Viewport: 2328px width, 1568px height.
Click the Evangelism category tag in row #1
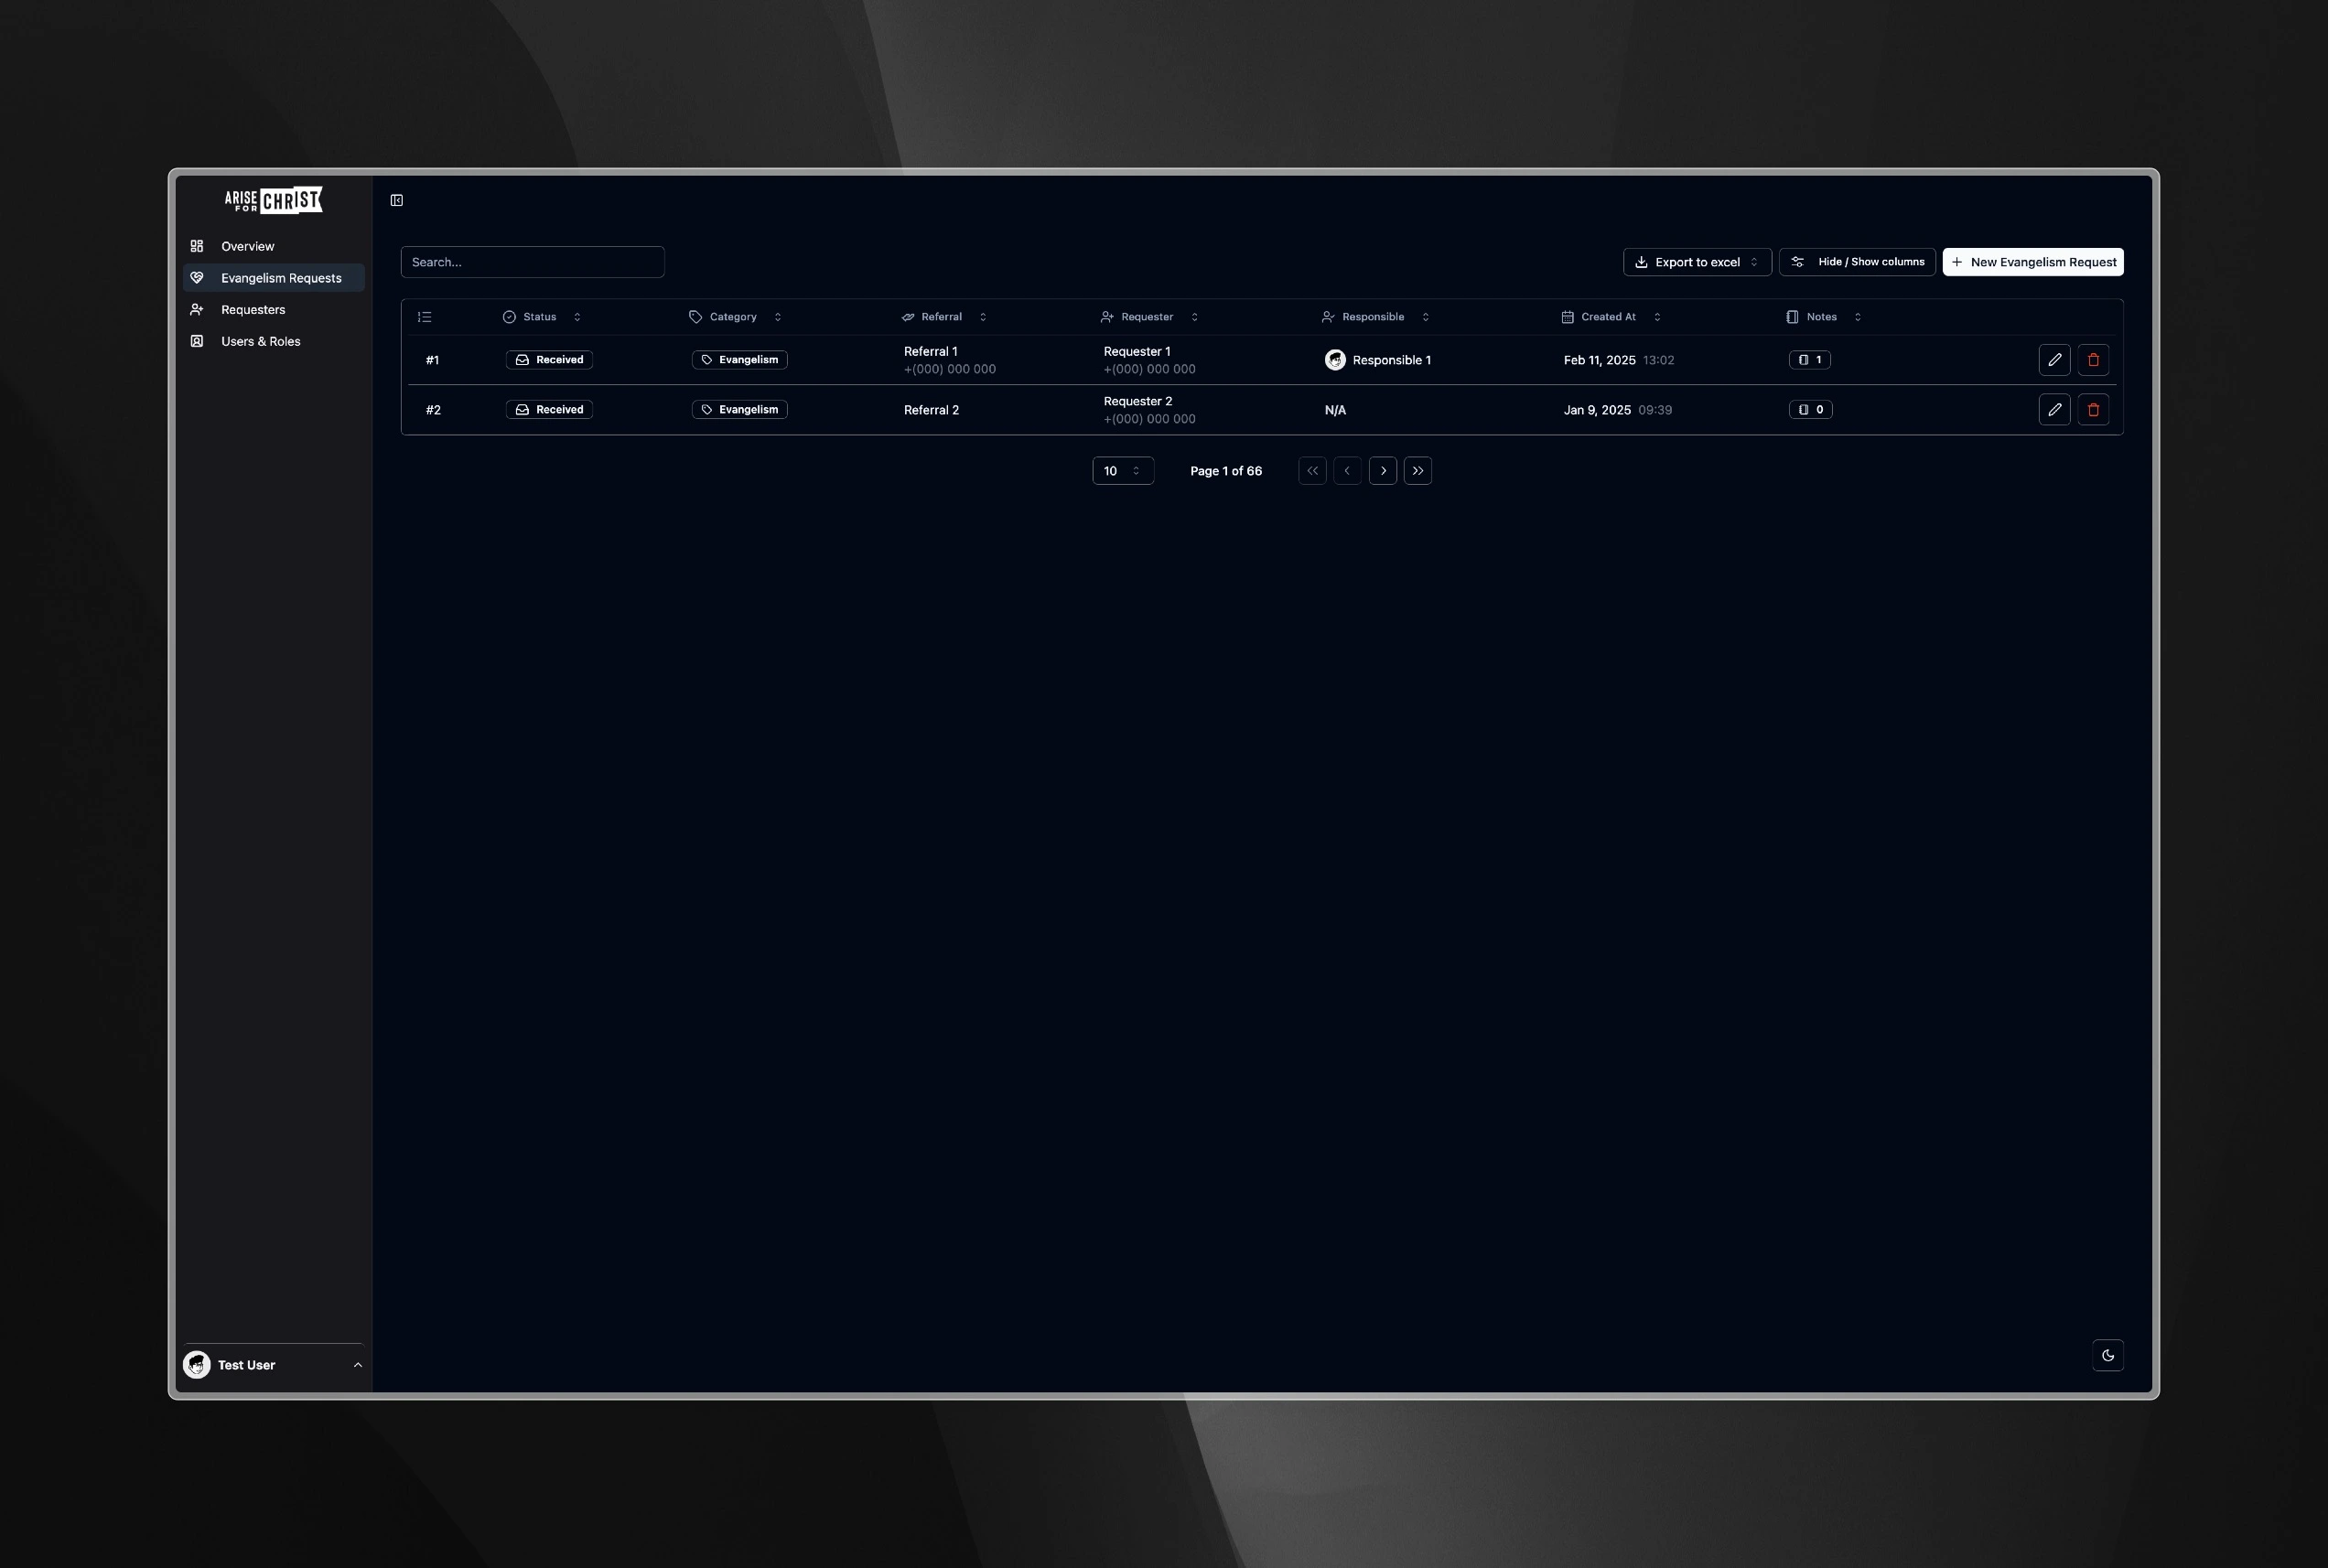pos(740,360)
